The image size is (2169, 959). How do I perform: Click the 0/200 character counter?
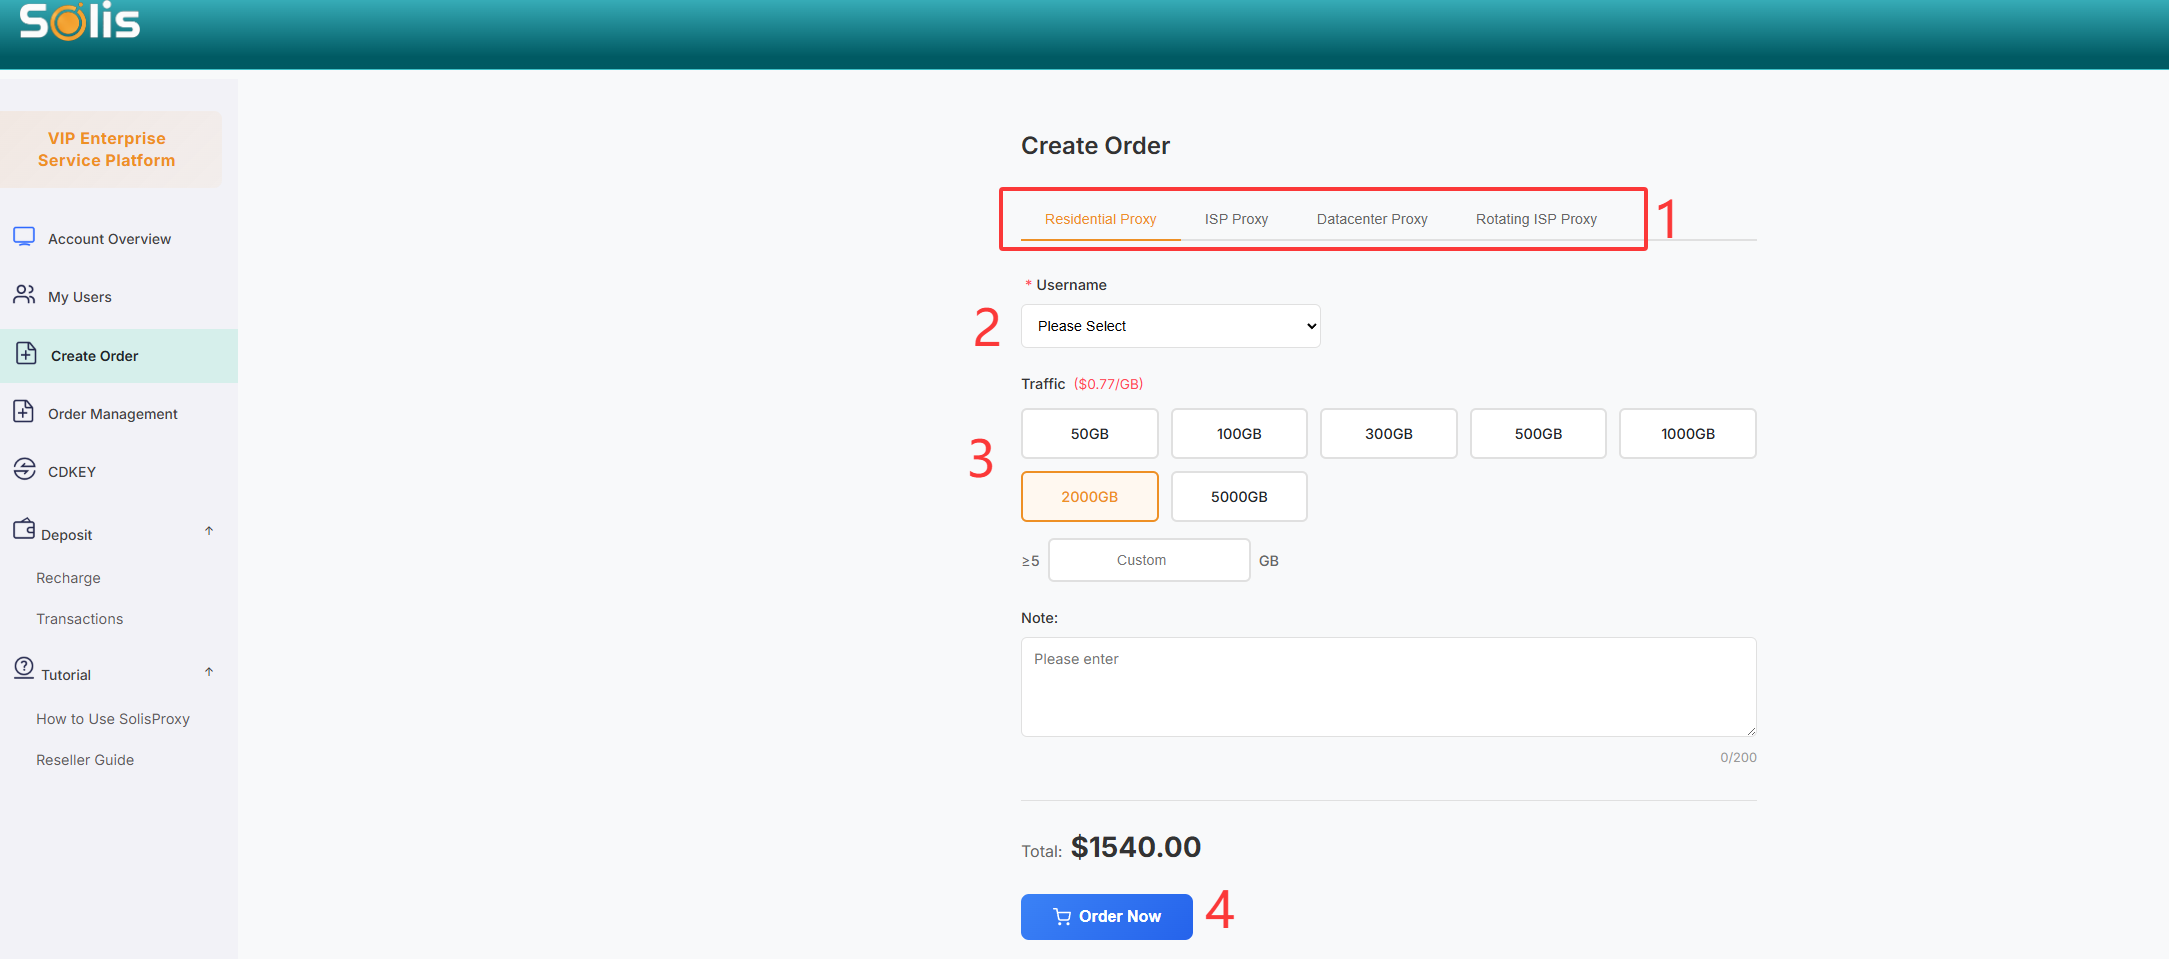point(1738,758)
